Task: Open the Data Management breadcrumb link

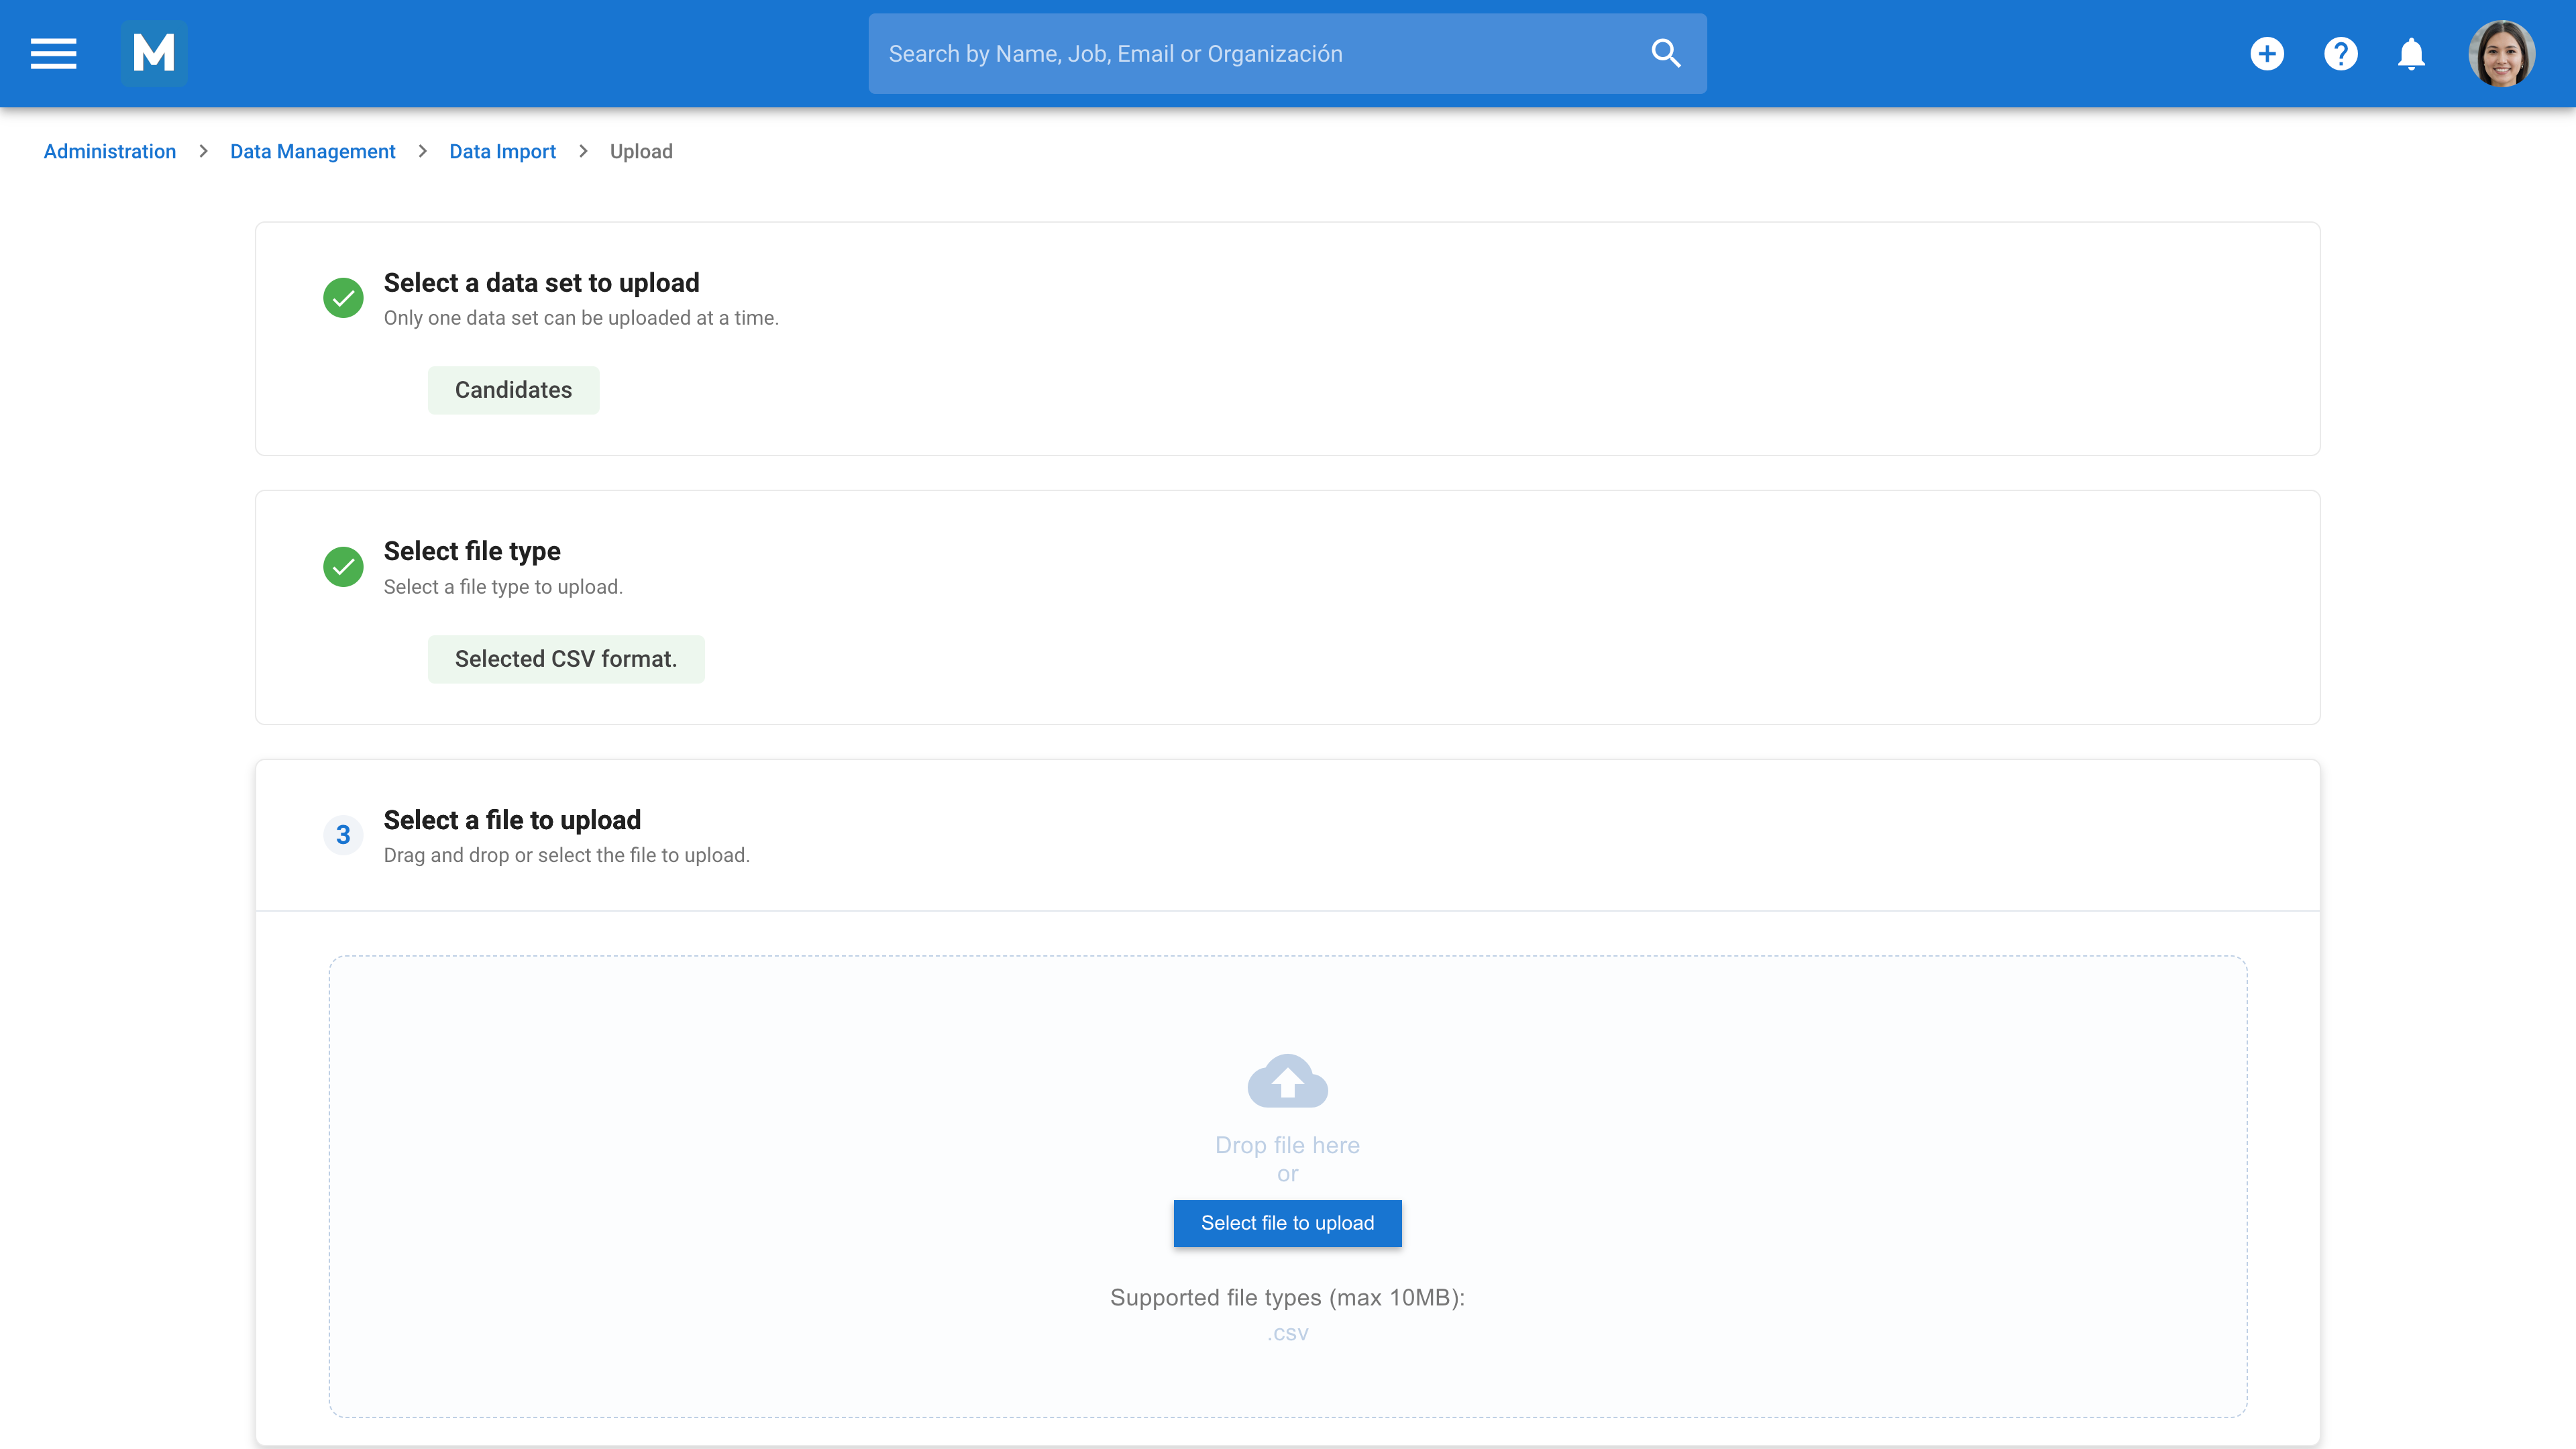Action: [x=312, y=151]
